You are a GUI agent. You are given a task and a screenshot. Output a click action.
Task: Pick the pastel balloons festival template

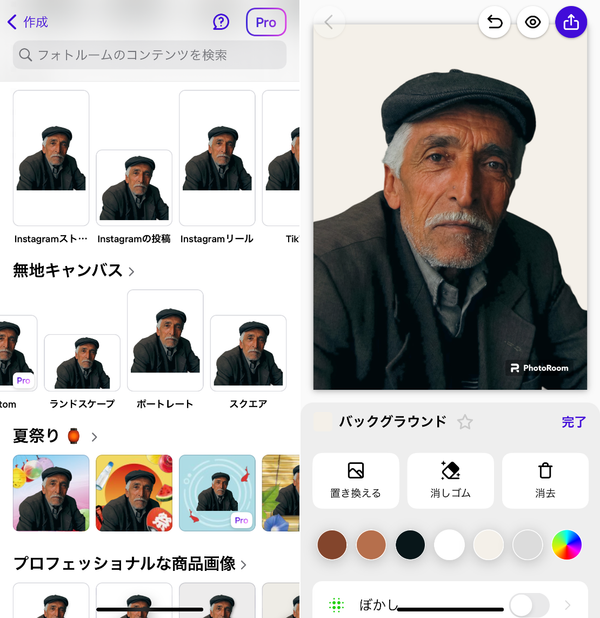click(51, 493)
